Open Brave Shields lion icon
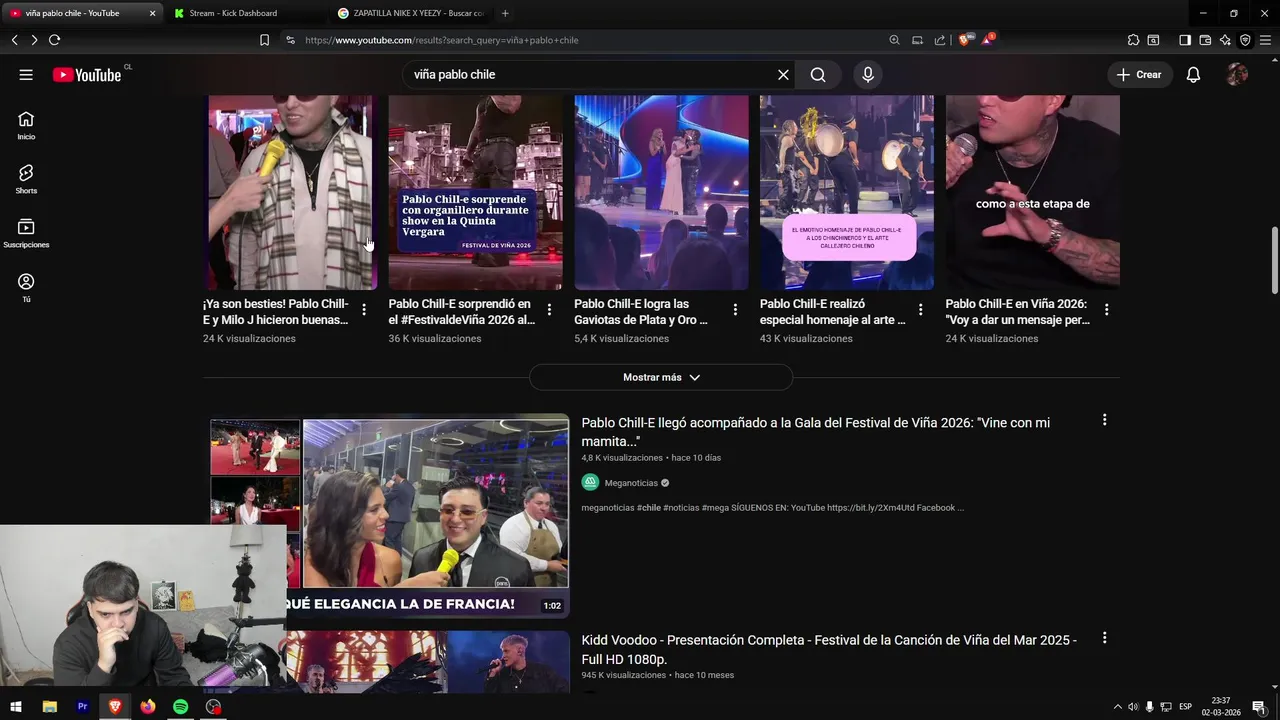The height and width of the screenshot is (720, 1280). pos(964,40)
